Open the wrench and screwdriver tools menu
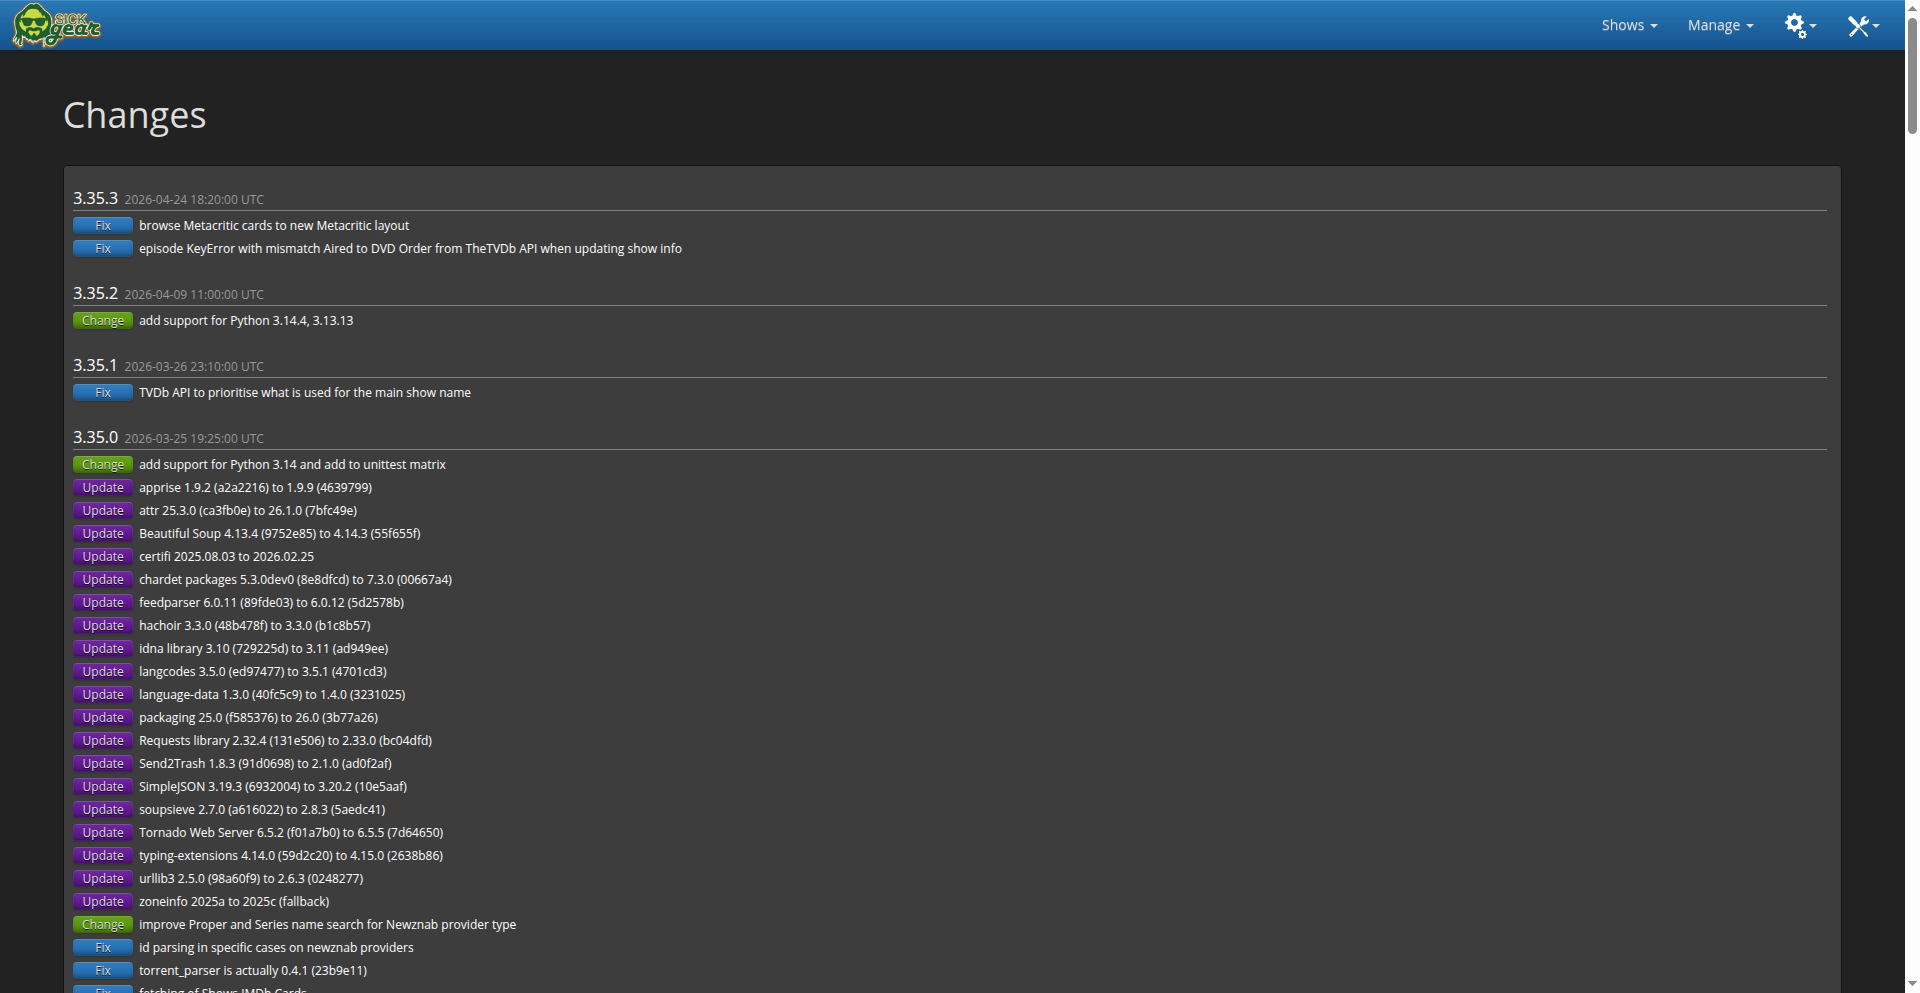The width and height of the screenshot is (1920, 993). coord(1862,25)
